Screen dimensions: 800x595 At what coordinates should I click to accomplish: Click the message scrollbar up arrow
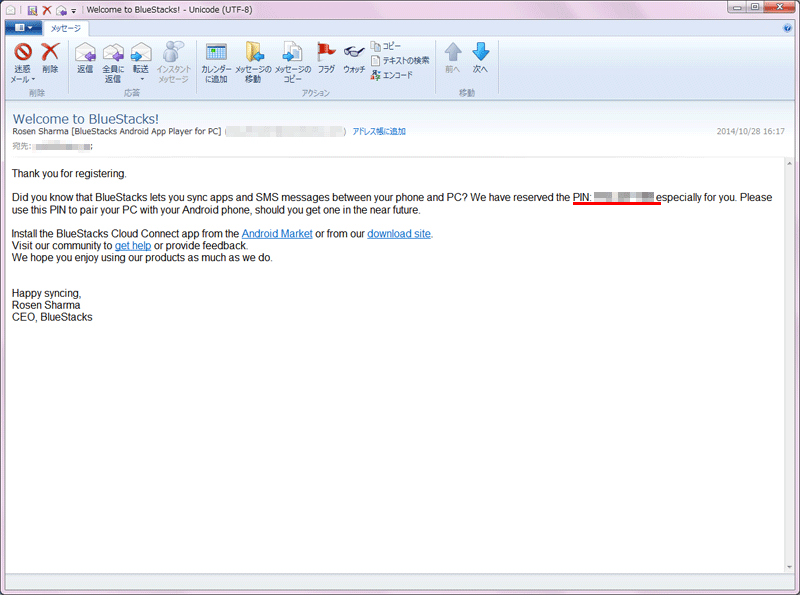pyautogui.click(x=789, y=164)
